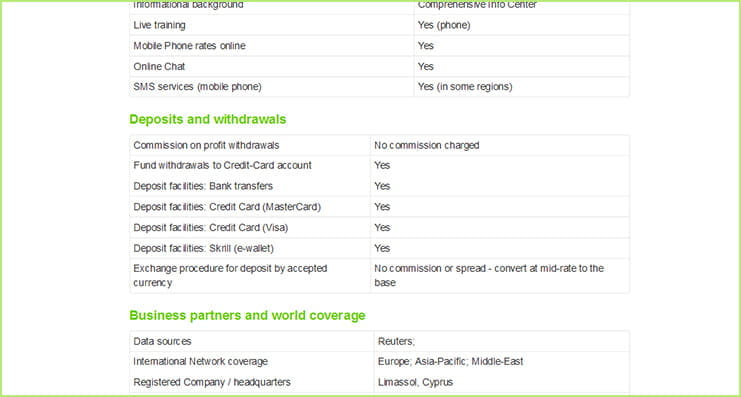Image resolution: width=741 pixels, height=397 pixels.
Task: Select the Data sources row label
Action: point(162,341)
